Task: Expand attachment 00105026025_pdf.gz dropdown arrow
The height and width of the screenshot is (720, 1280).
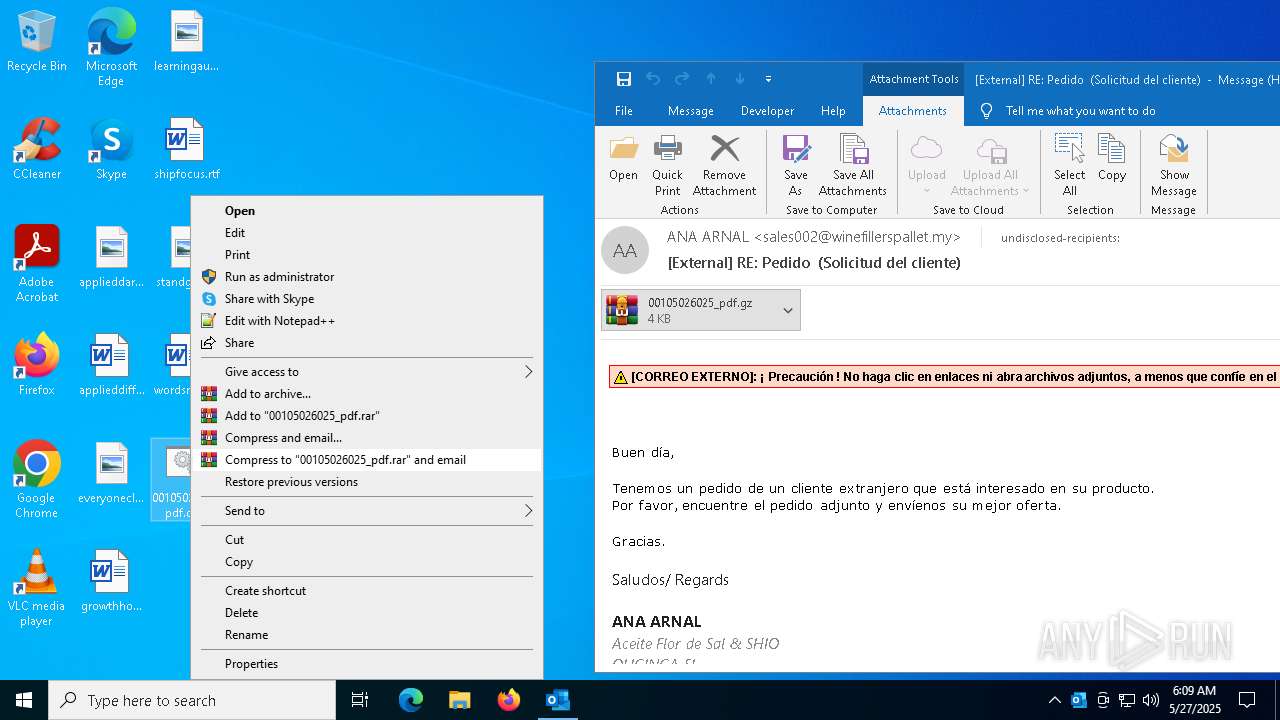Action: point(788,310)
